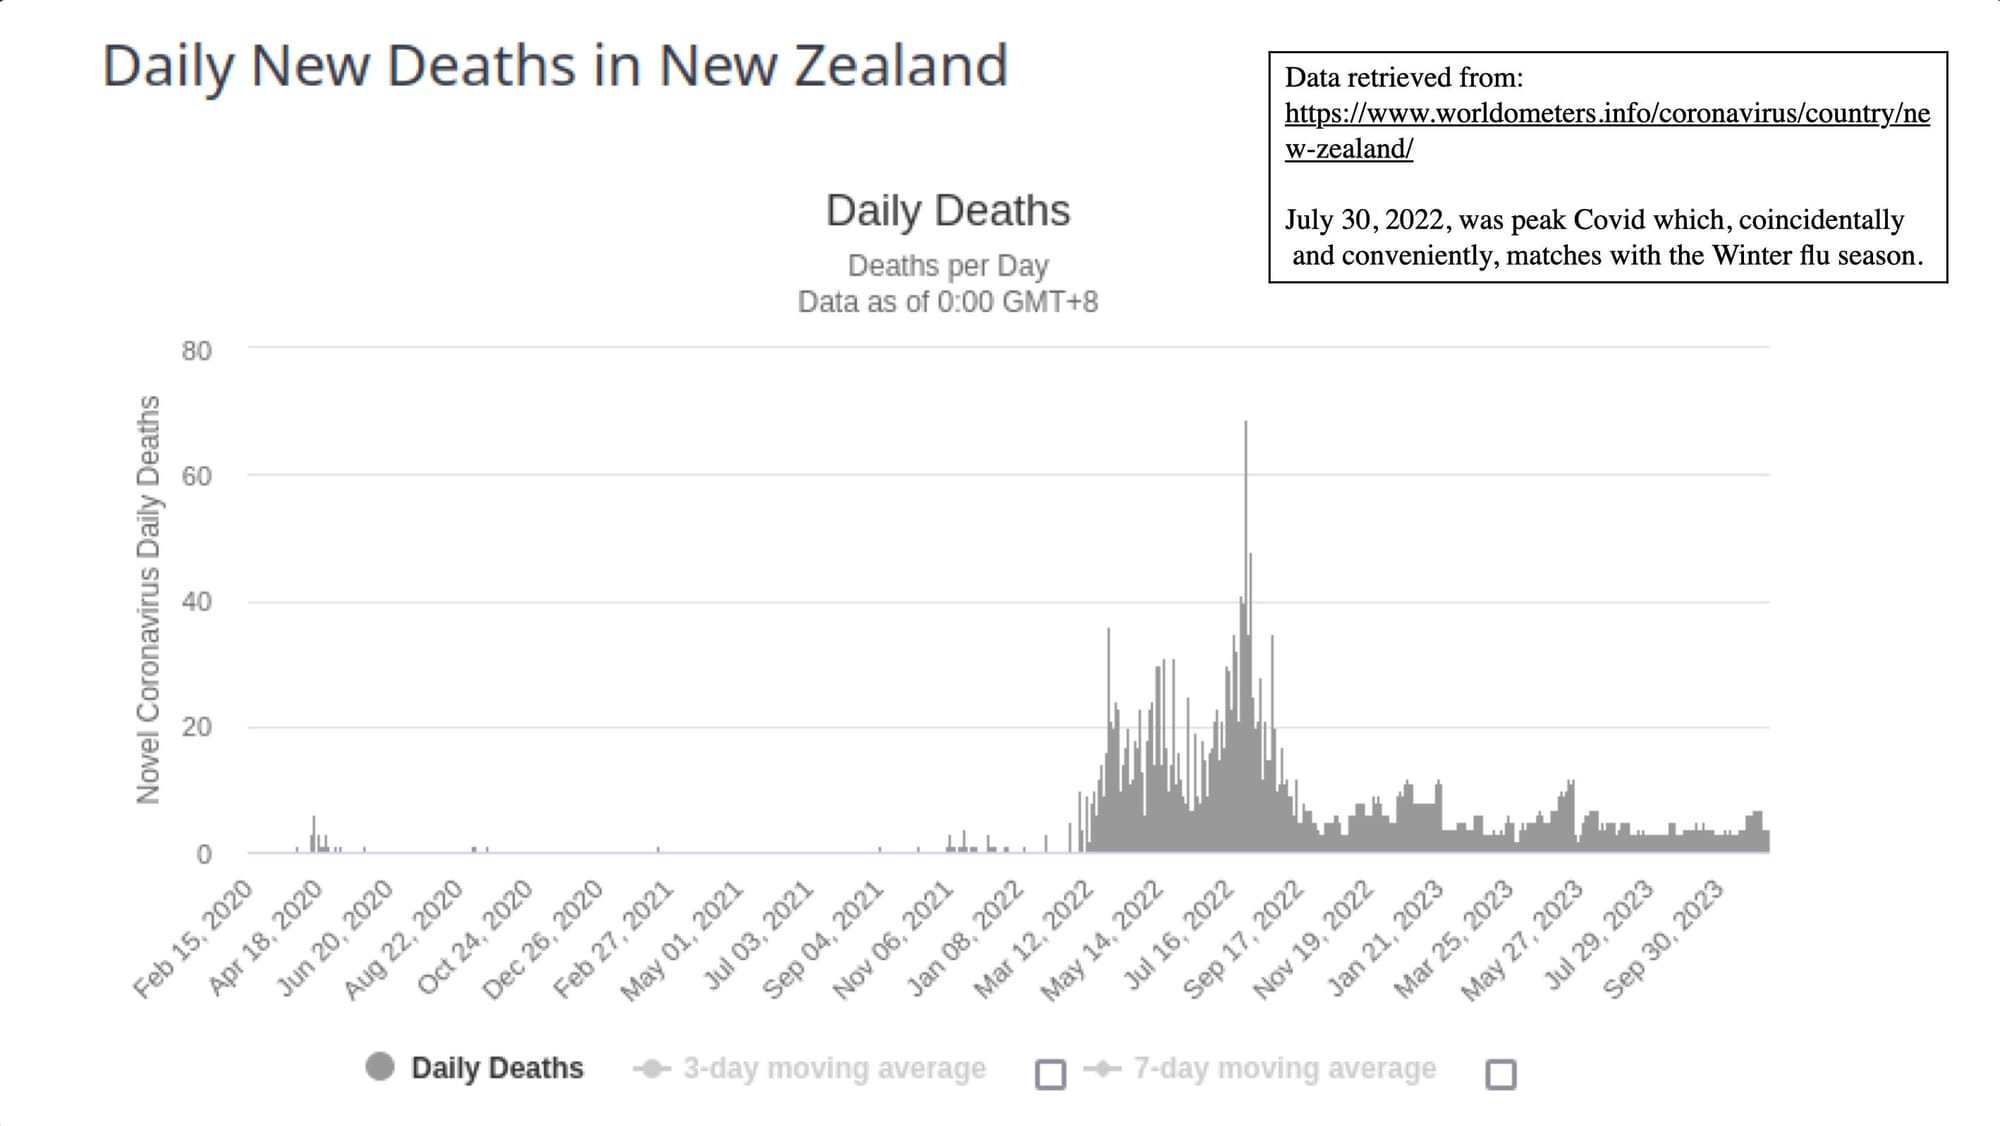Click the 7-day moving average line marker icon

pyautogui.click(x=1102, y=1069)
